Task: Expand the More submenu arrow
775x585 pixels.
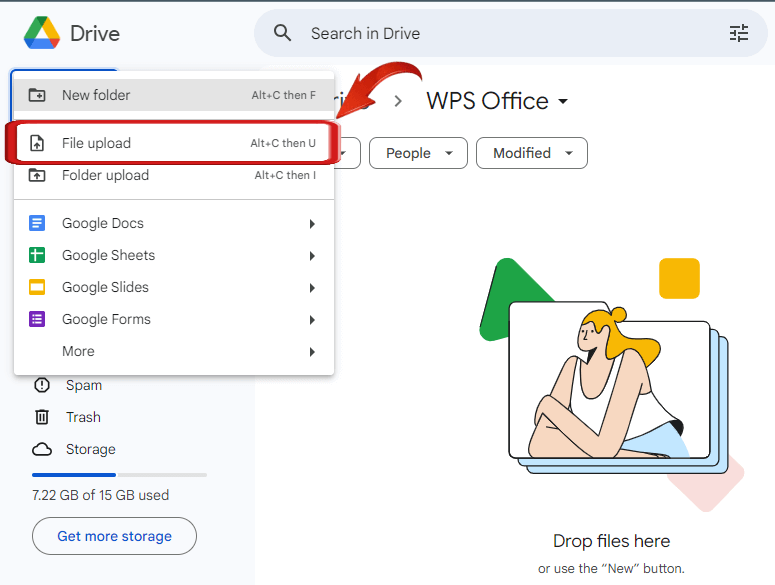Action: pyautogui.click(x=312, y=352)
